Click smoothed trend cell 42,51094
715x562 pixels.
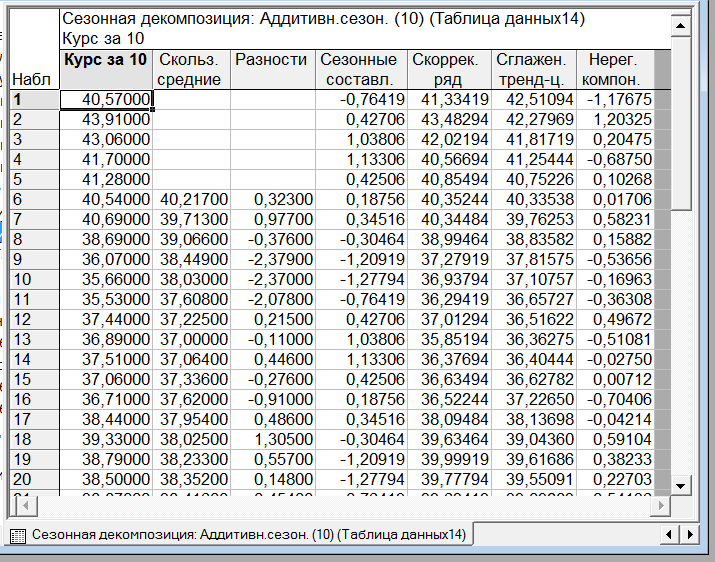[x=534, y=99]
